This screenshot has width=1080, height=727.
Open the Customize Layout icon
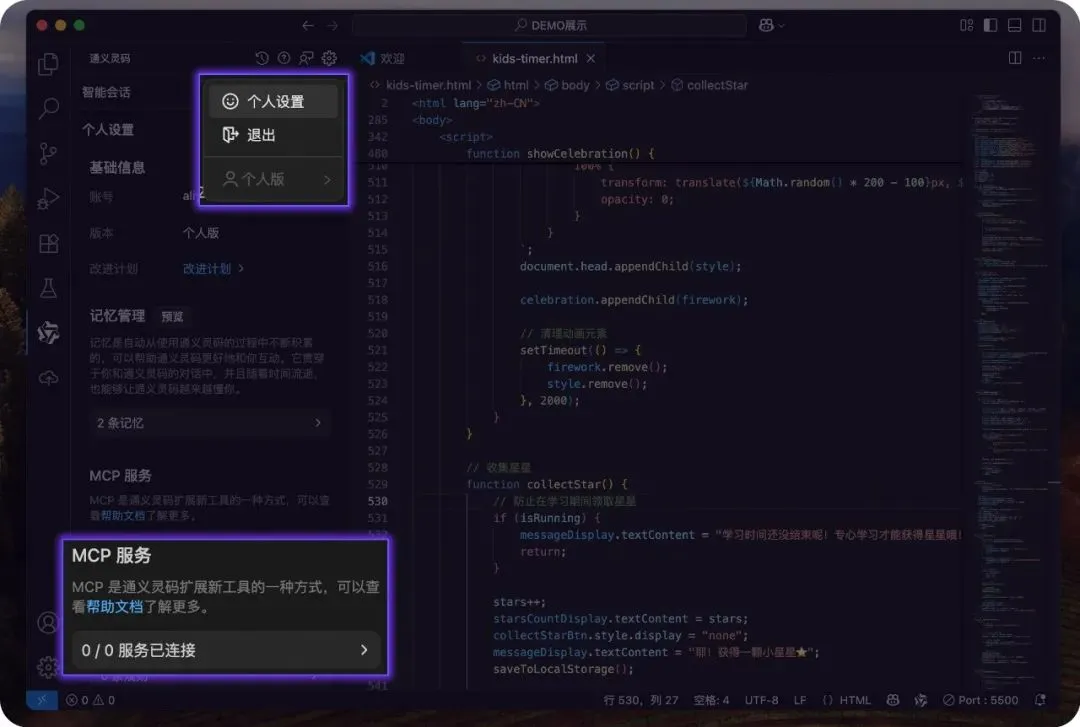(x=966, y=25)
